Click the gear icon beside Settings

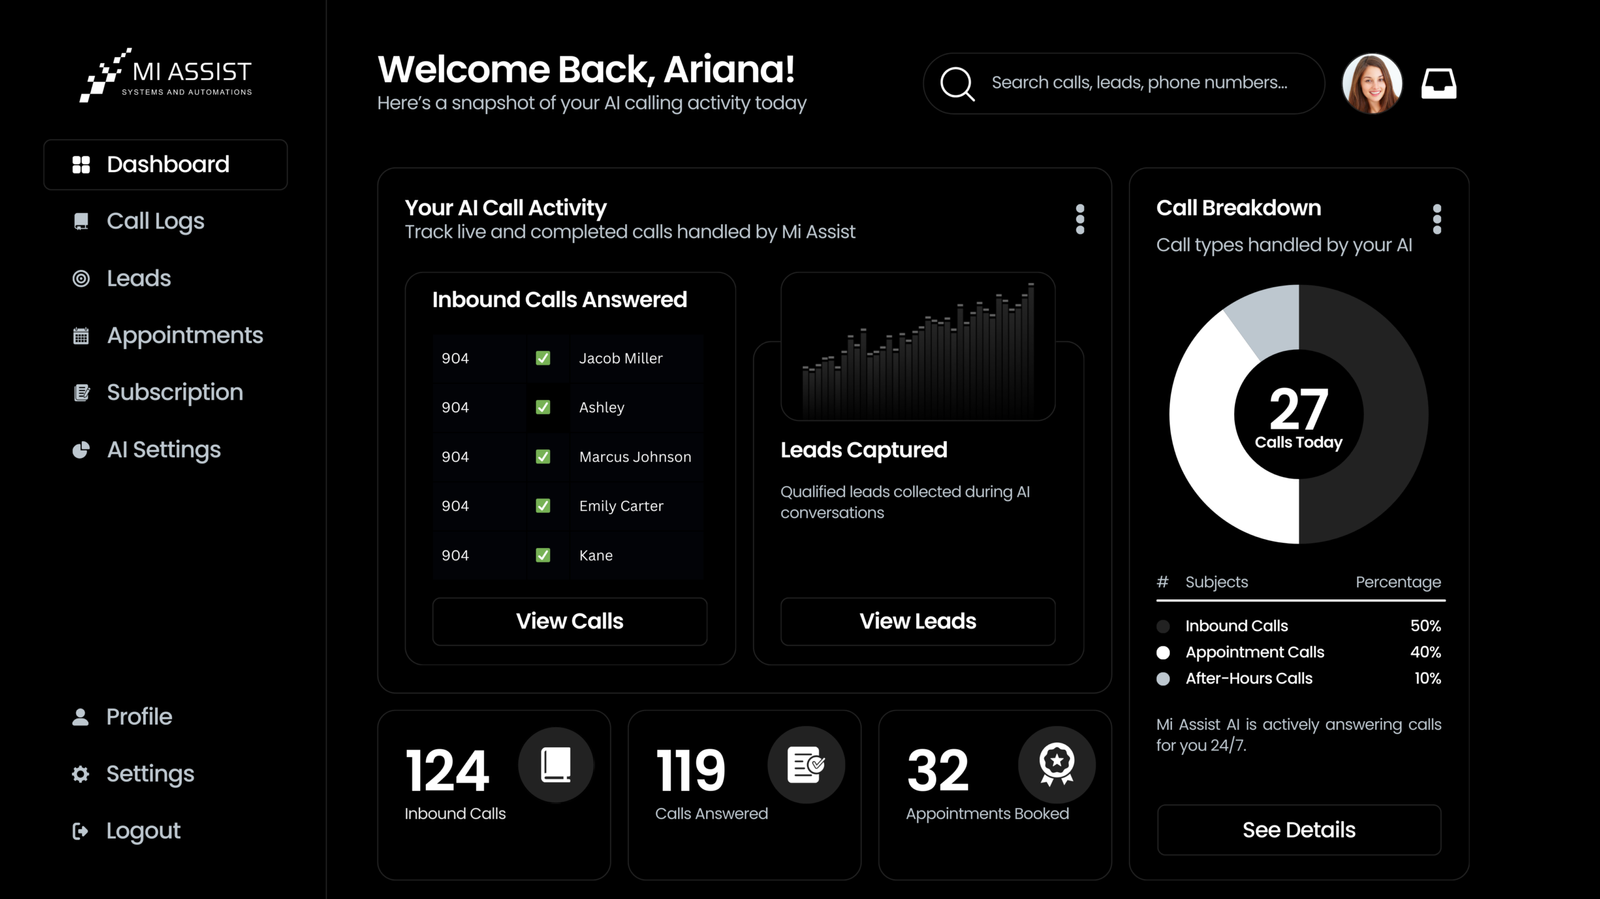pos(80,774)
